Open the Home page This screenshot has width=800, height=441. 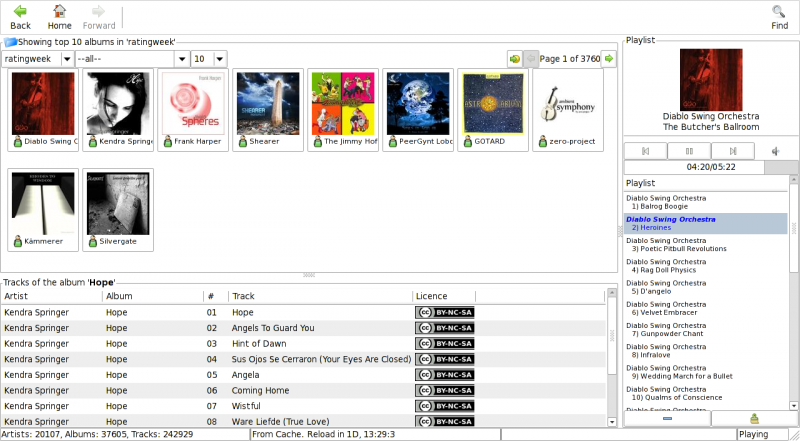coord(60,16)
